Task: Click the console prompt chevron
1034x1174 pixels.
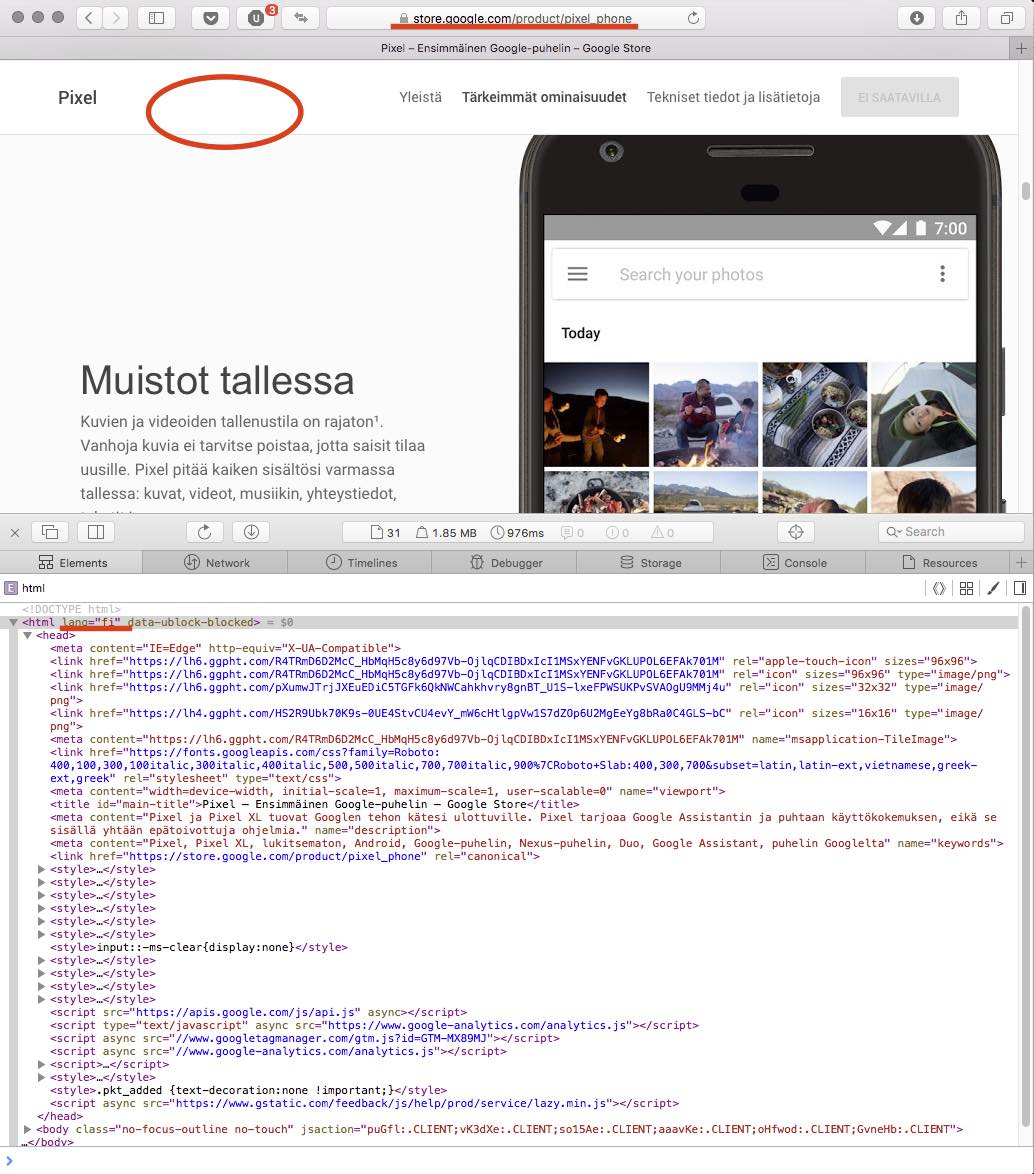Action: pyautogui.click(x=9, y=1161)
